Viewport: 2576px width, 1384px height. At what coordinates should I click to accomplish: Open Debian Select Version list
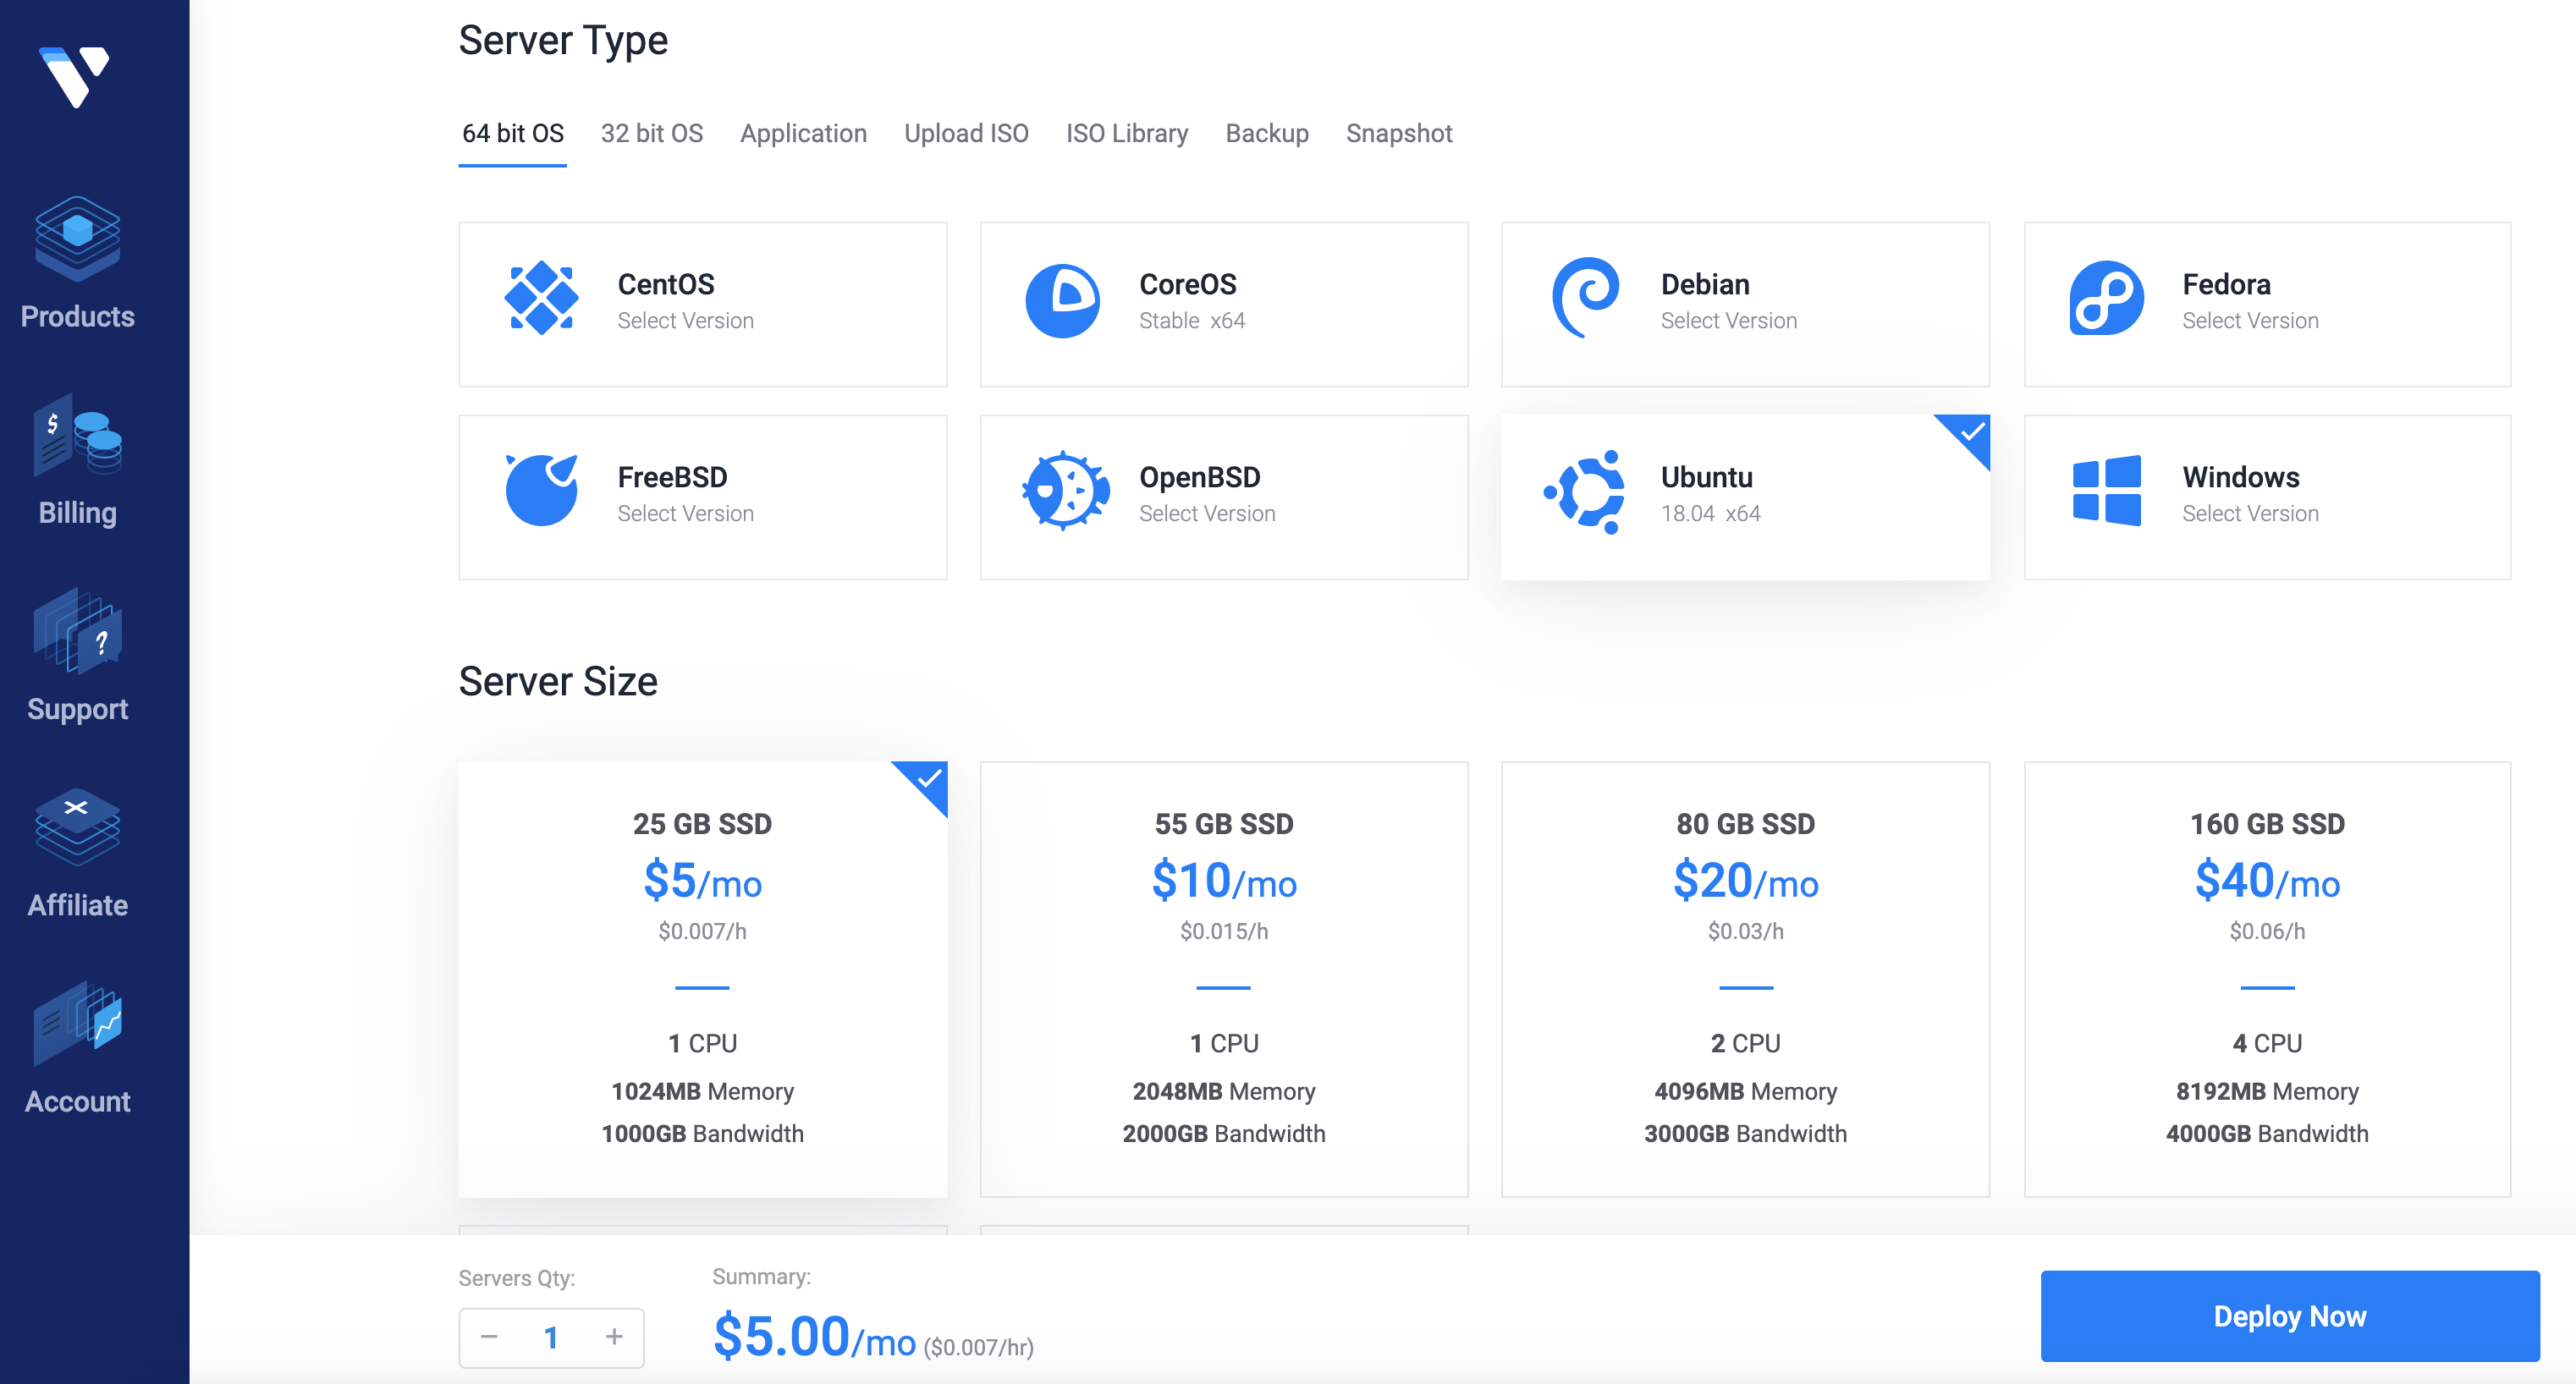1728,321
